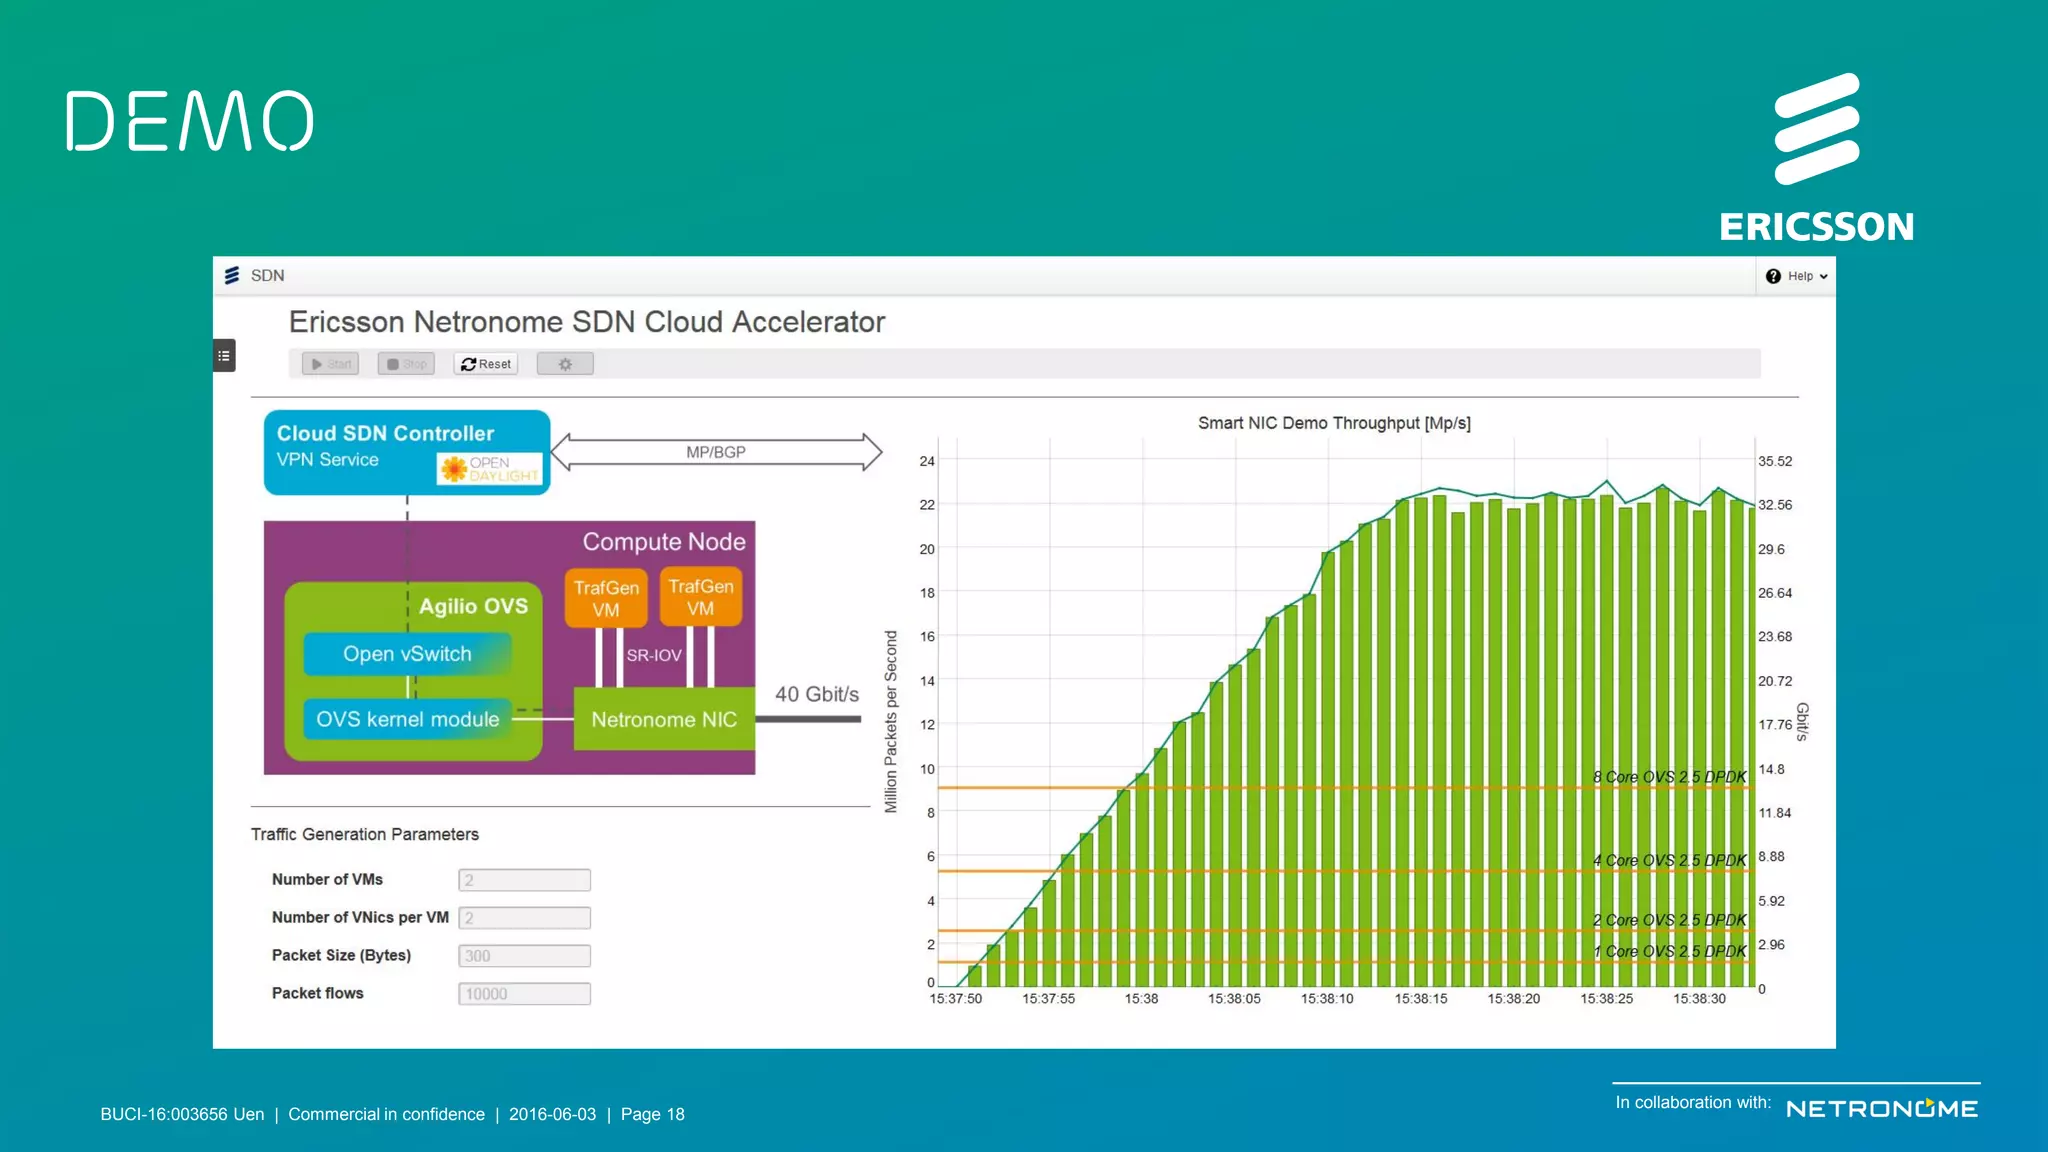The image size is (2048, 1152).
Task: Click the Number of VNics per VM field
Action: pyautogui.click(x=524, y=918)
